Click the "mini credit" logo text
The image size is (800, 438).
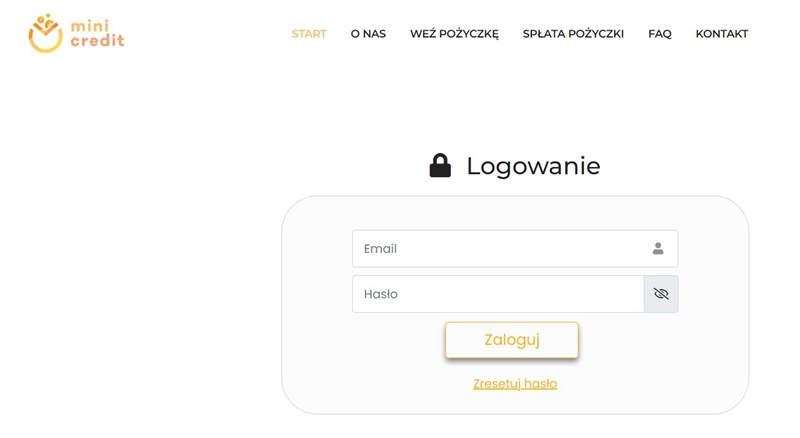tap(97, 34)
